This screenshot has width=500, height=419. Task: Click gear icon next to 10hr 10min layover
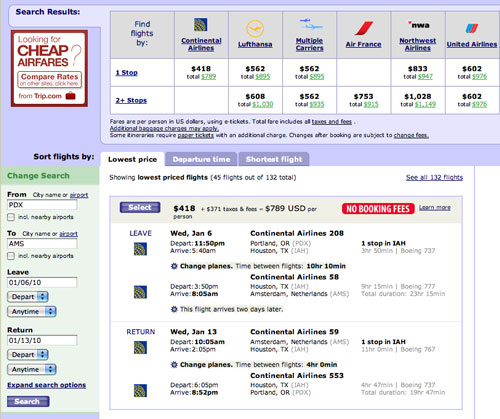point(174,266)
